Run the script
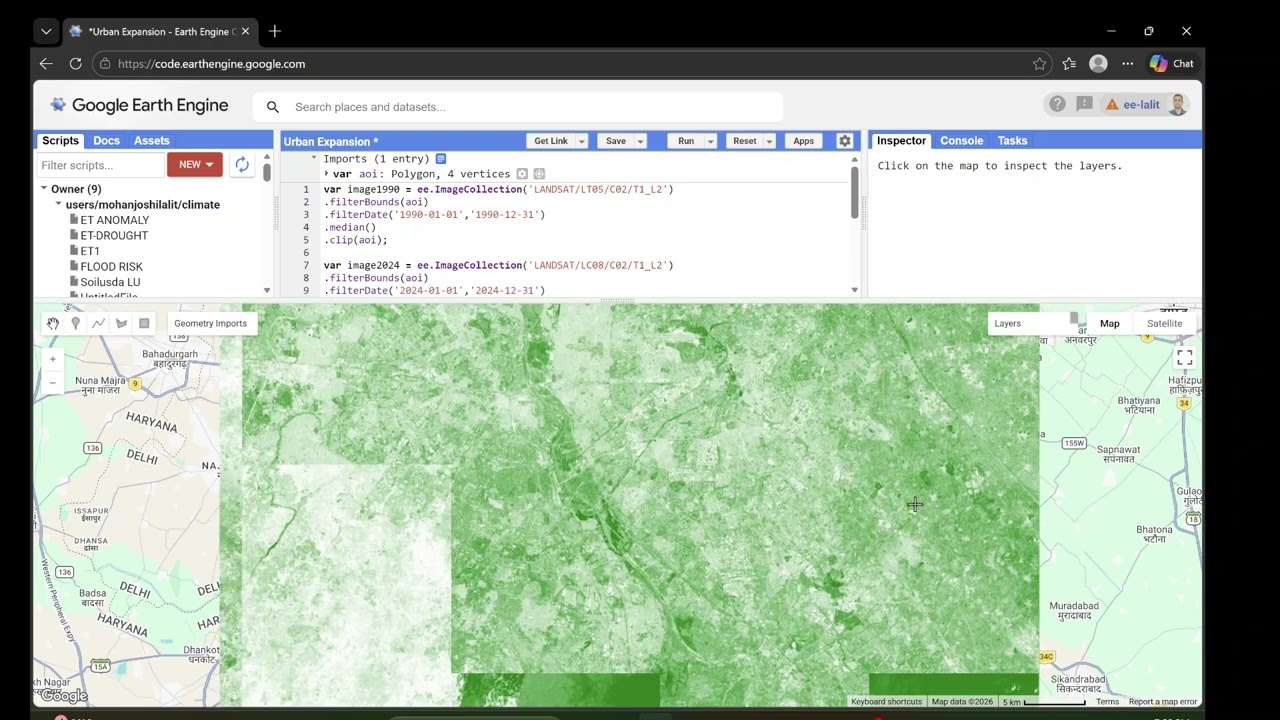This screenshot has width=1280, height=720. pyautogui.click(x=686, y=141)
